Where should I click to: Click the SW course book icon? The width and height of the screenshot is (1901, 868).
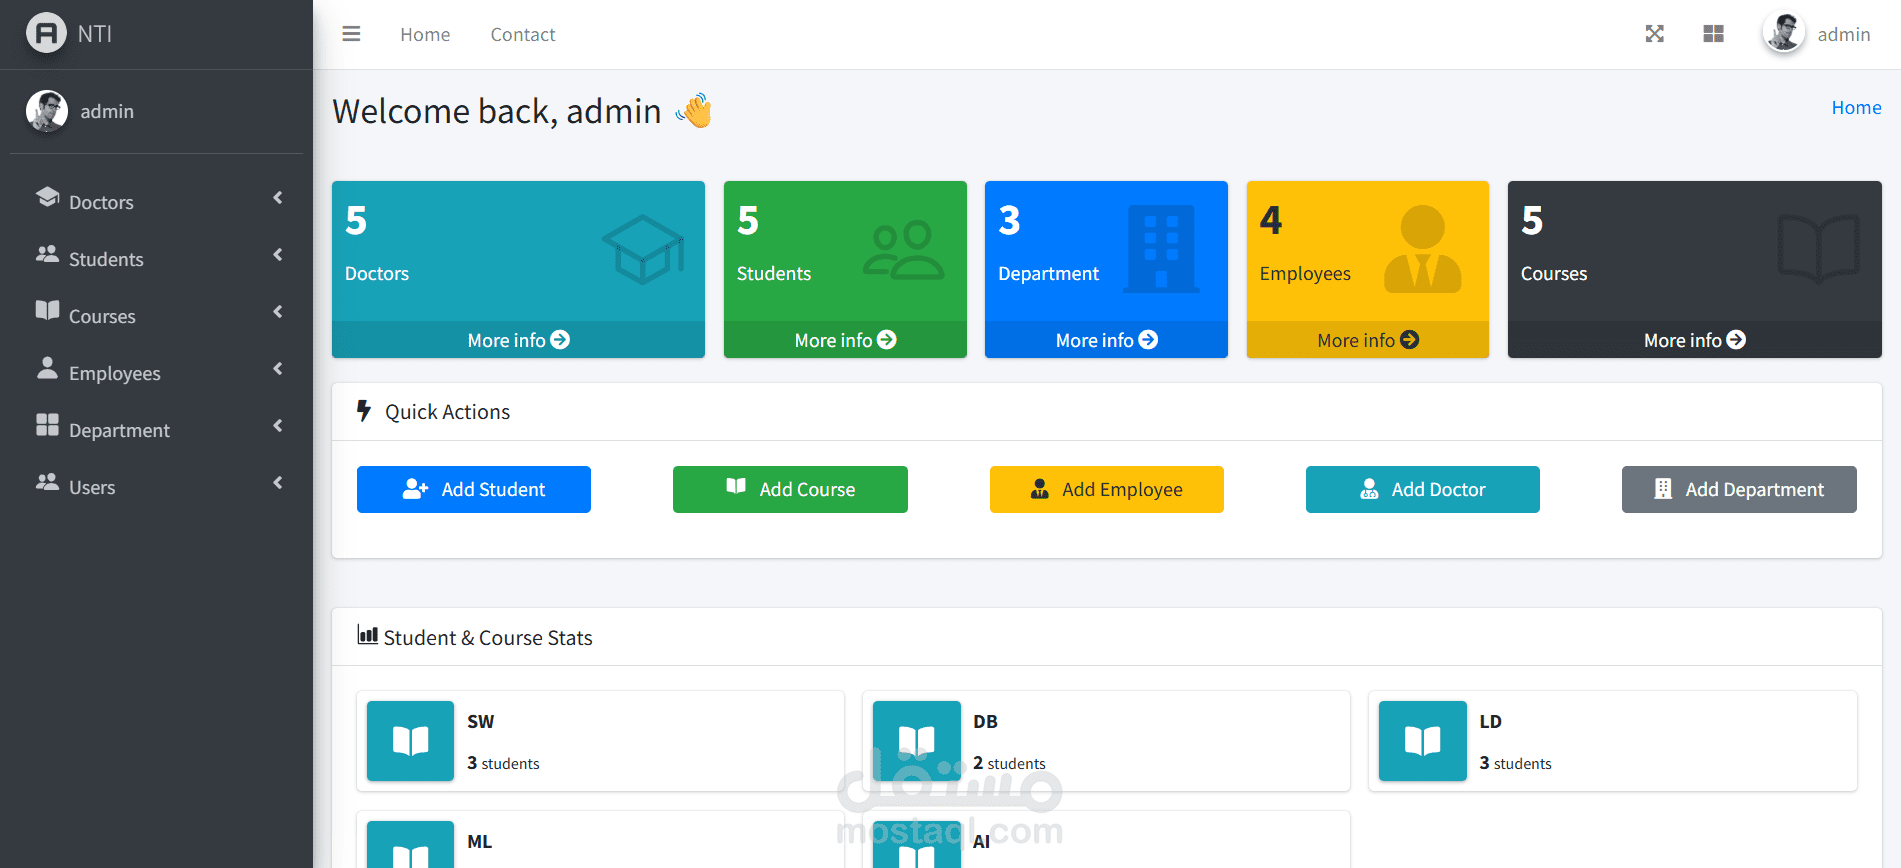tap(410, 741)
